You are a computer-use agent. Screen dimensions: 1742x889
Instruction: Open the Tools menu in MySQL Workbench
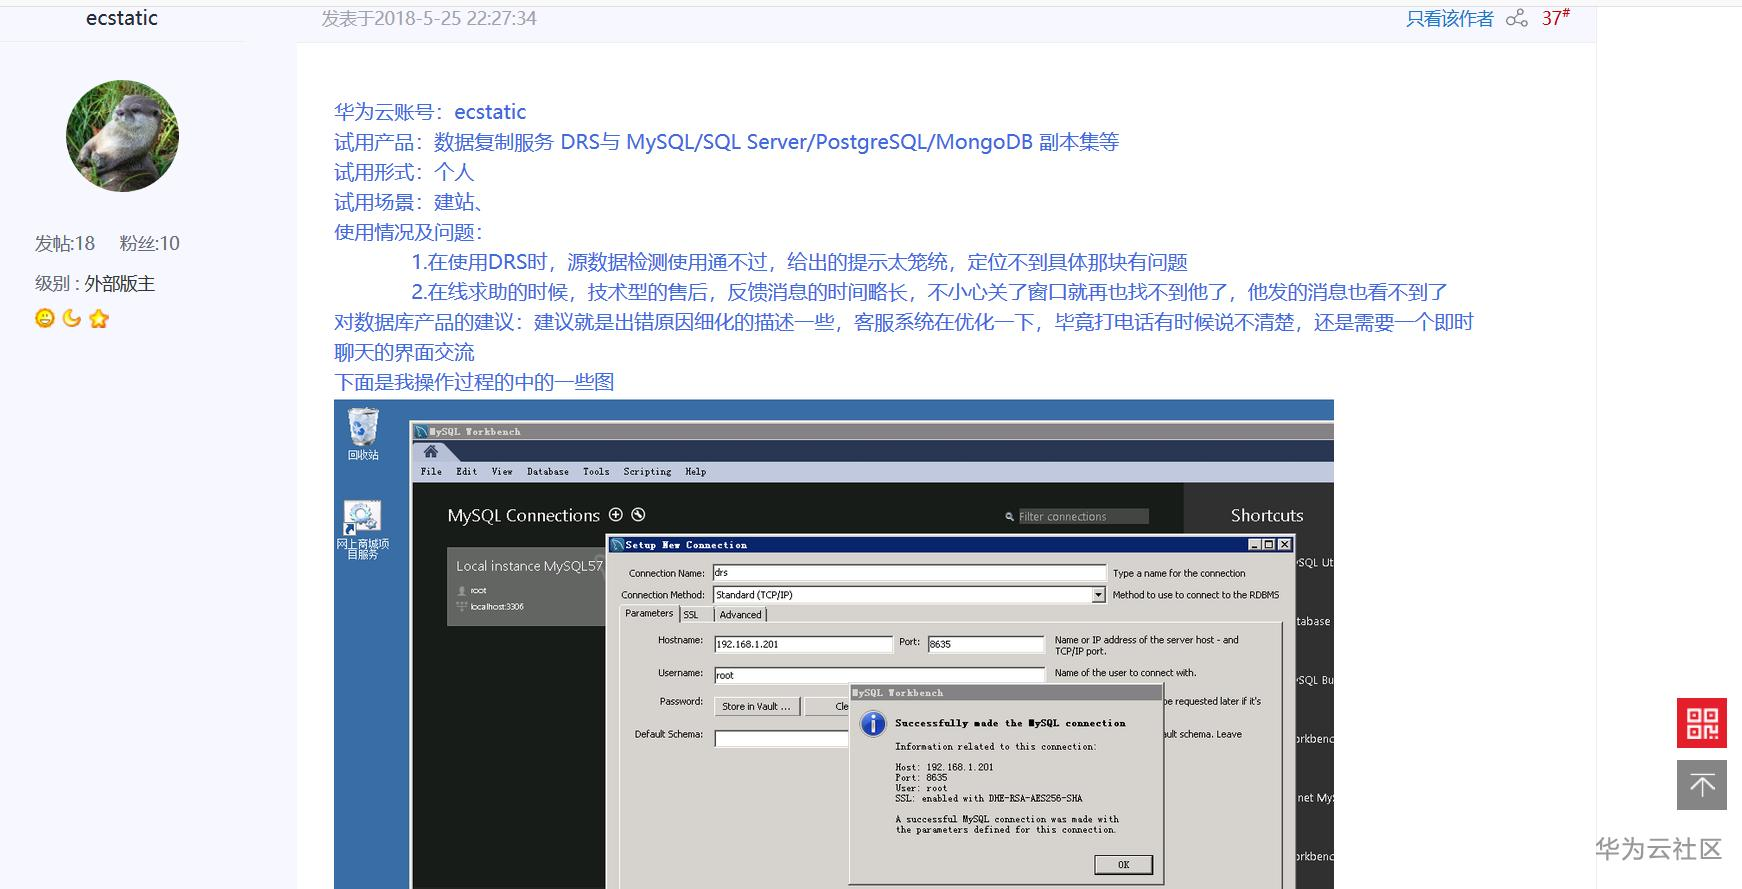coord(596,472)
